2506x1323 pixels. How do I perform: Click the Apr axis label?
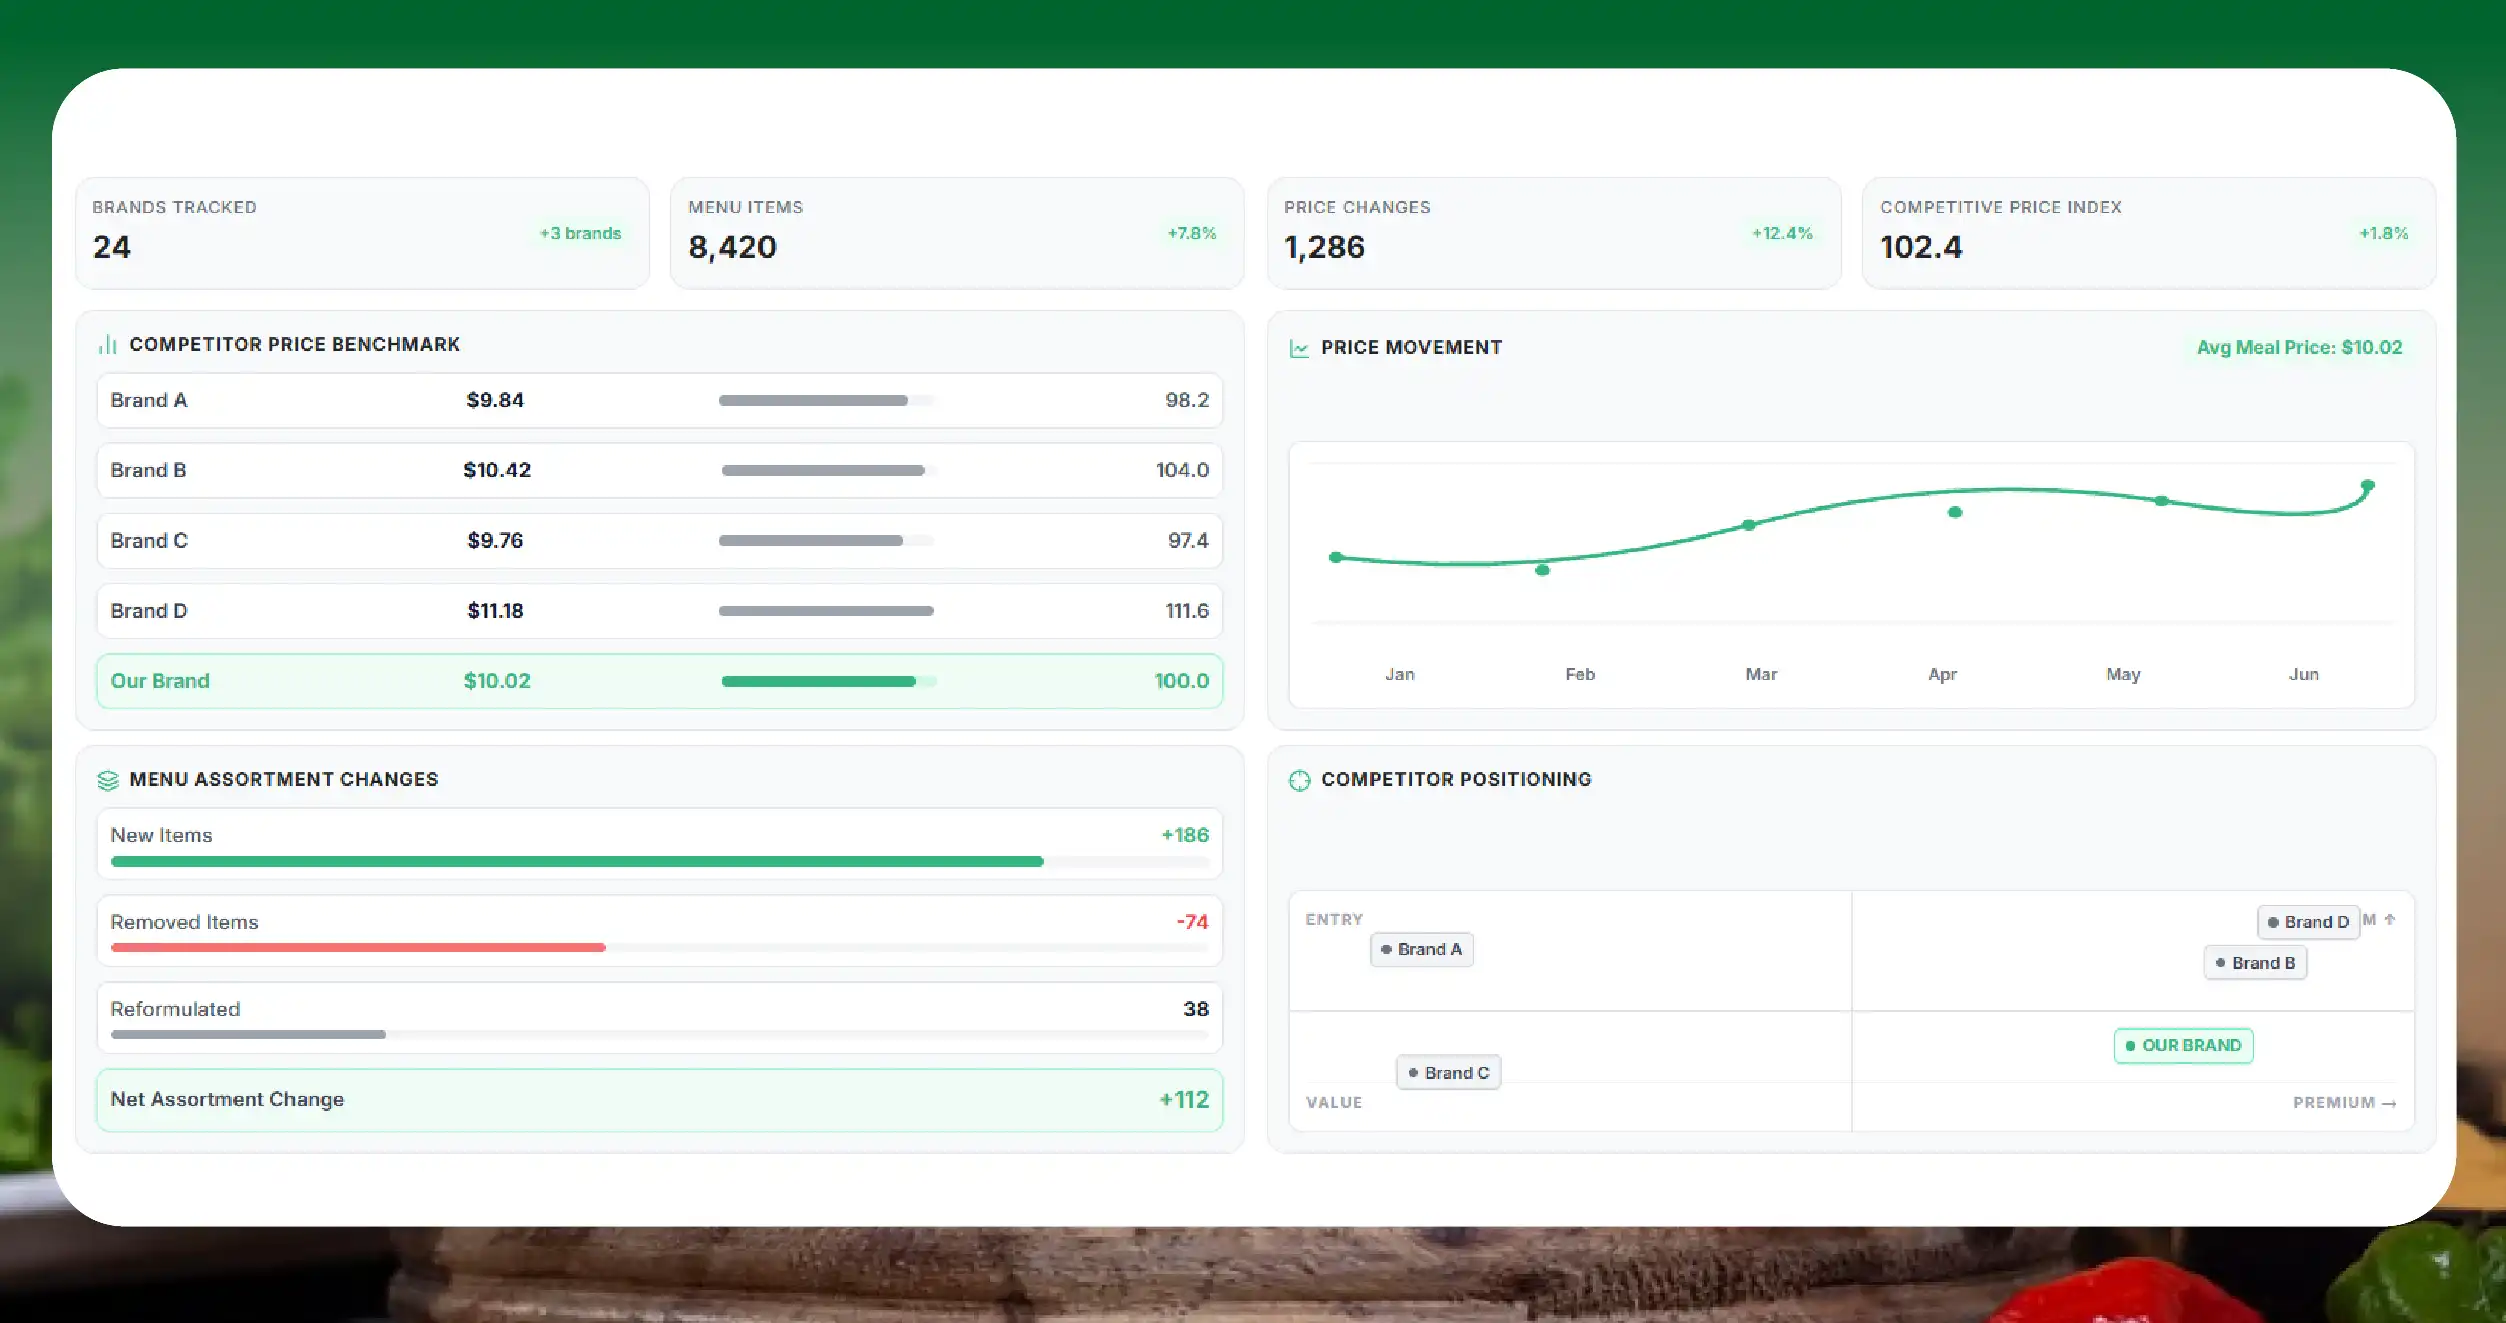coord(1942,675)
